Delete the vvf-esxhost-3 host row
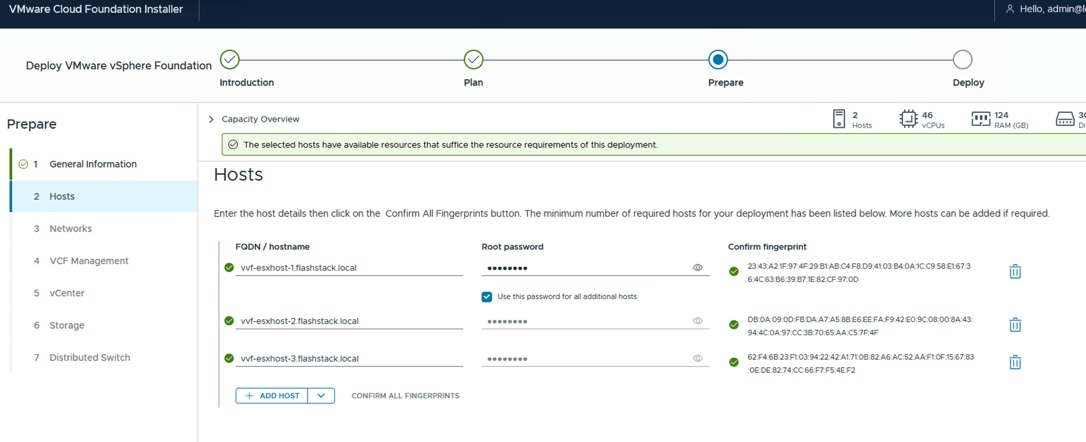The height and width of the screenshot is (442, 1086). tap(1015, 362)
